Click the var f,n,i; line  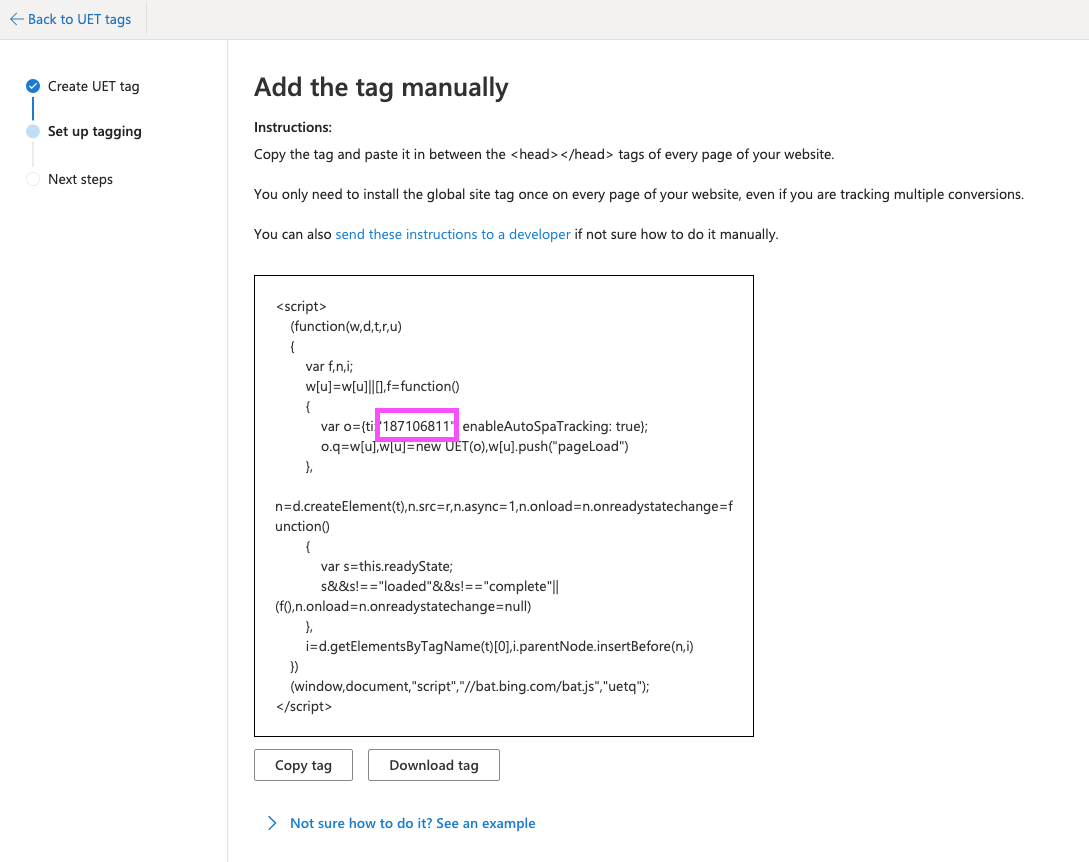[329, 366]
